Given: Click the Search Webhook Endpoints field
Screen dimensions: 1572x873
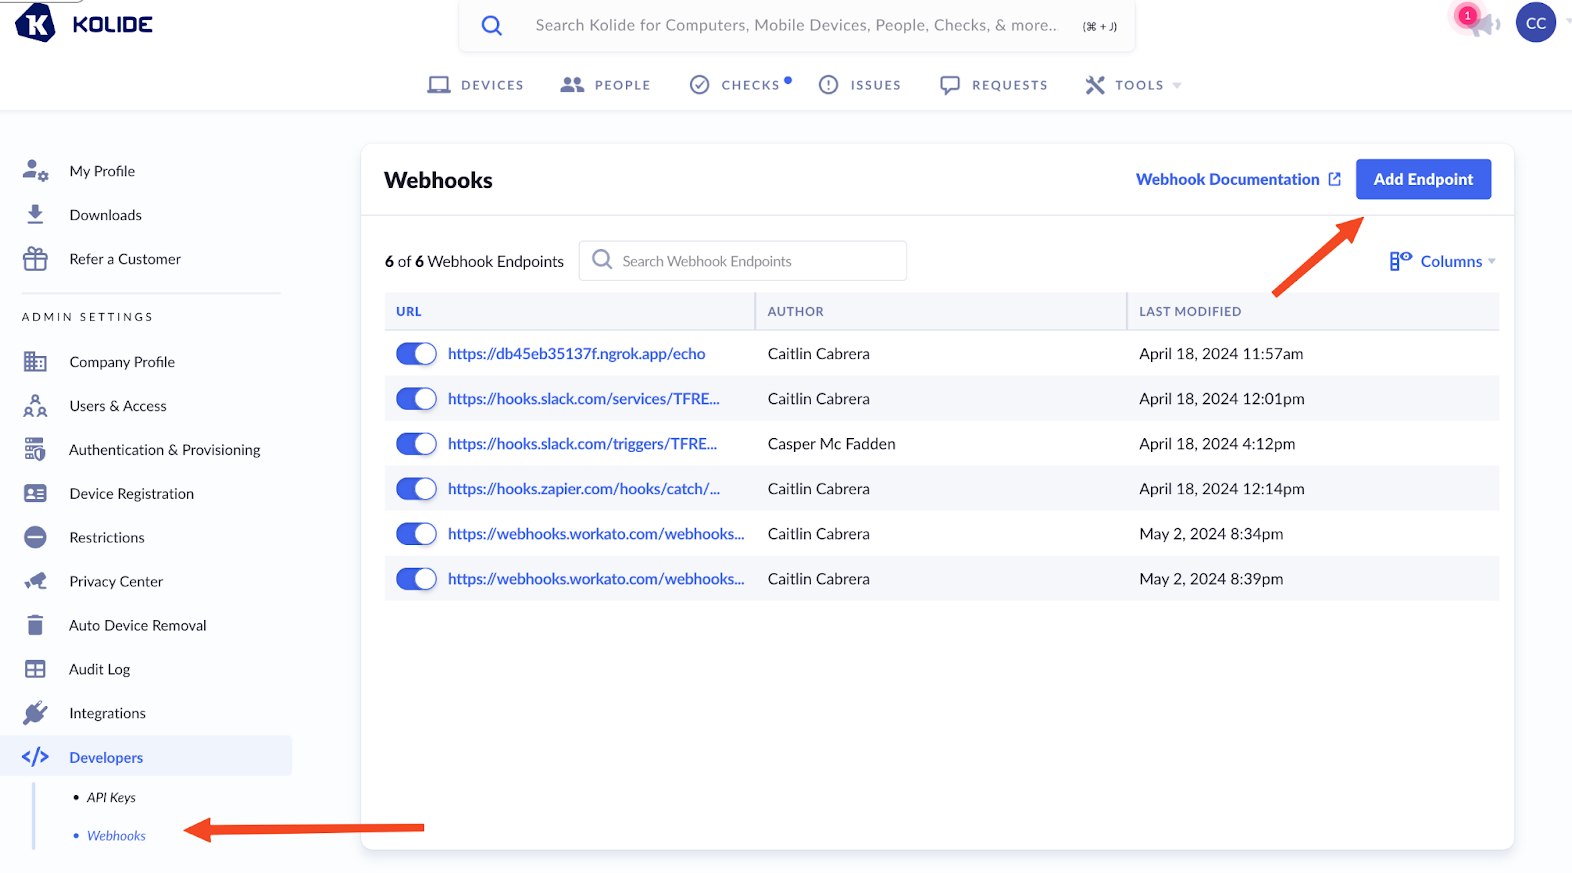Looking at the screenshot, I should (x=743, y=261).
